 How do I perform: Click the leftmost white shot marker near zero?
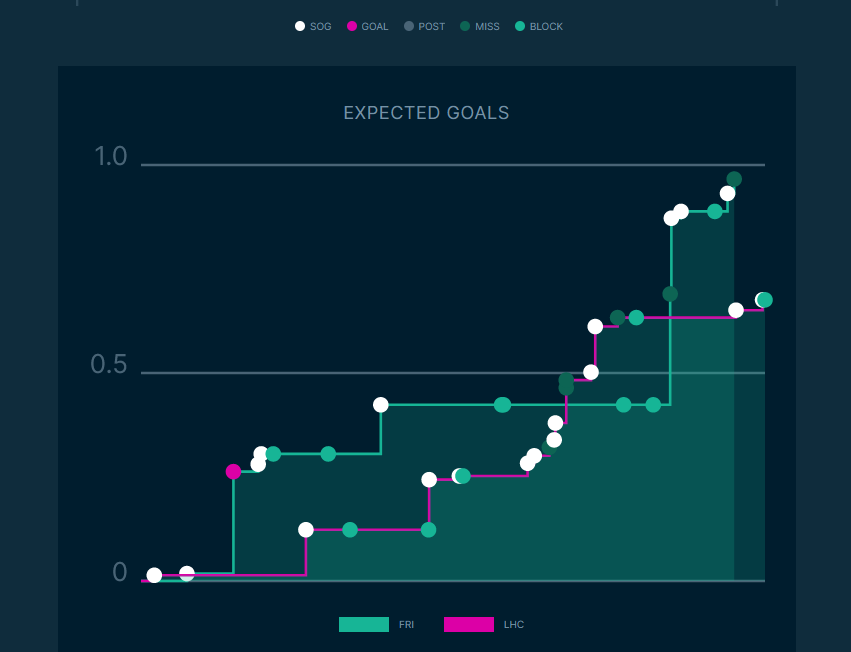click(x=154, y=575)
